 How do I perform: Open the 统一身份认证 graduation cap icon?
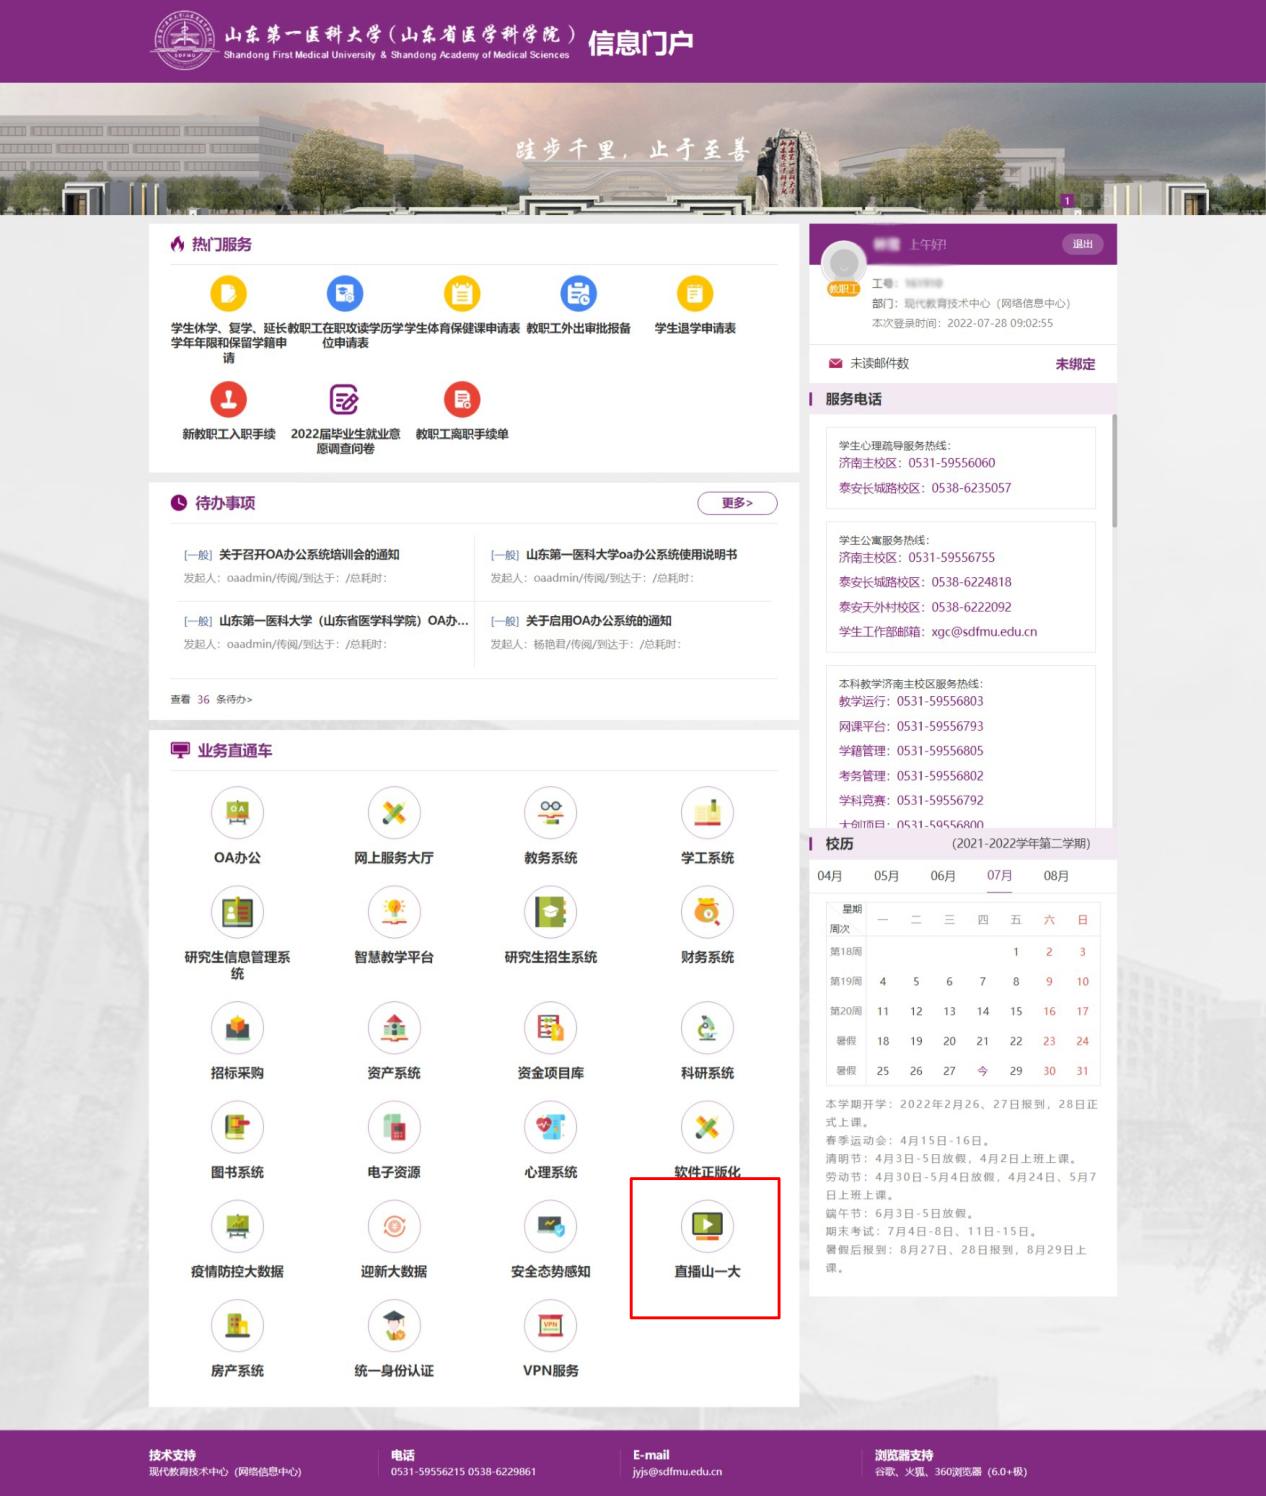tap(394, 1325)
